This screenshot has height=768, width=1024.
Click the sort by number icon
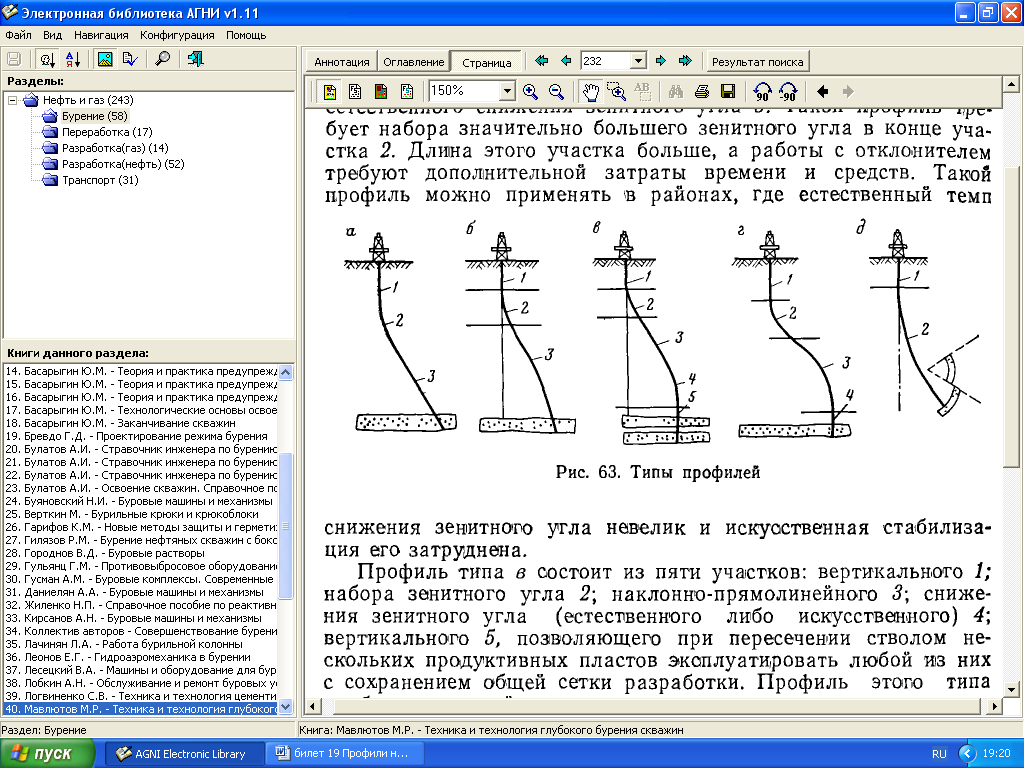coord(46,59)
